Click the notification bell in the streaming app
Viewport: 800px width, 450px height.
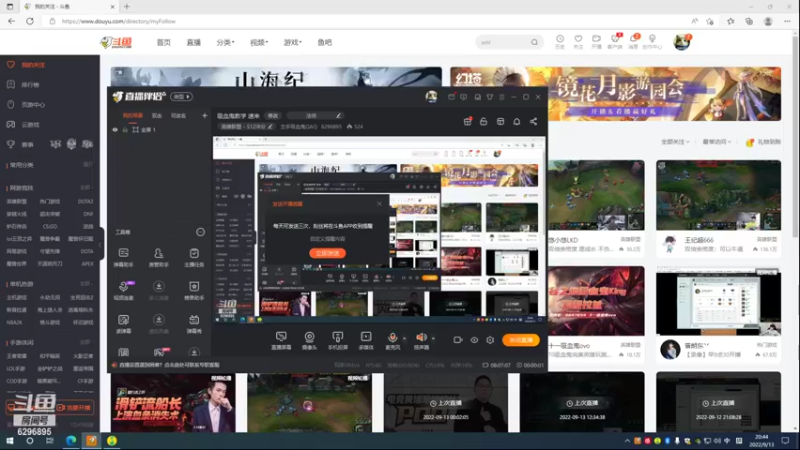[x=517, y=121]
